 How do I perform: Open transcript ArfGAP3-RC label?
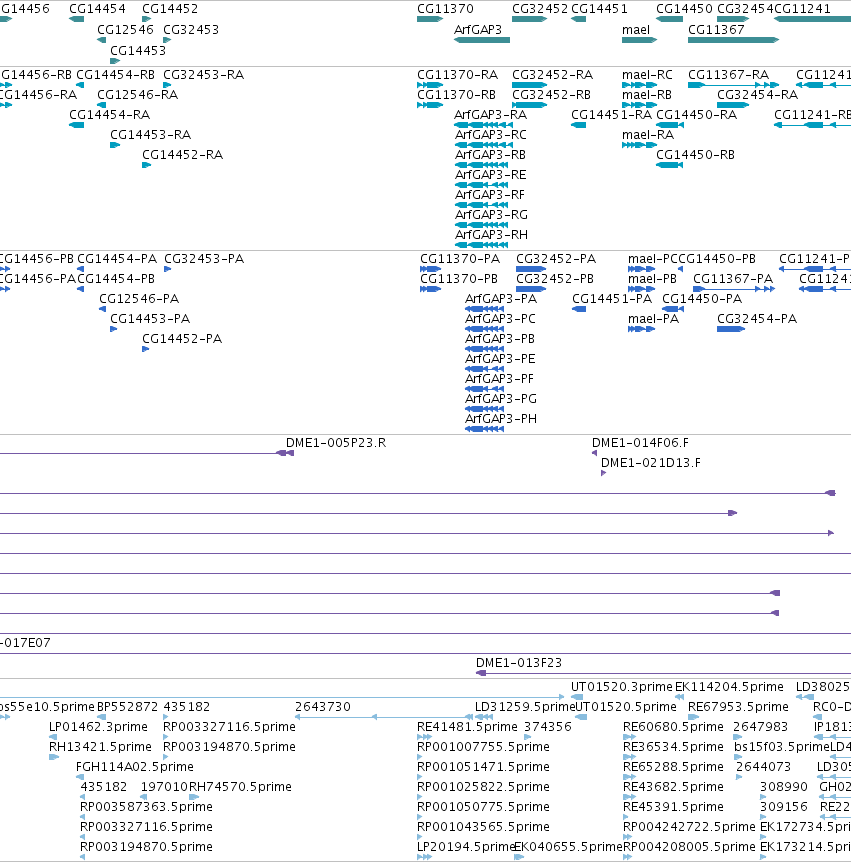pyautogui.click(x=490, y=135)
